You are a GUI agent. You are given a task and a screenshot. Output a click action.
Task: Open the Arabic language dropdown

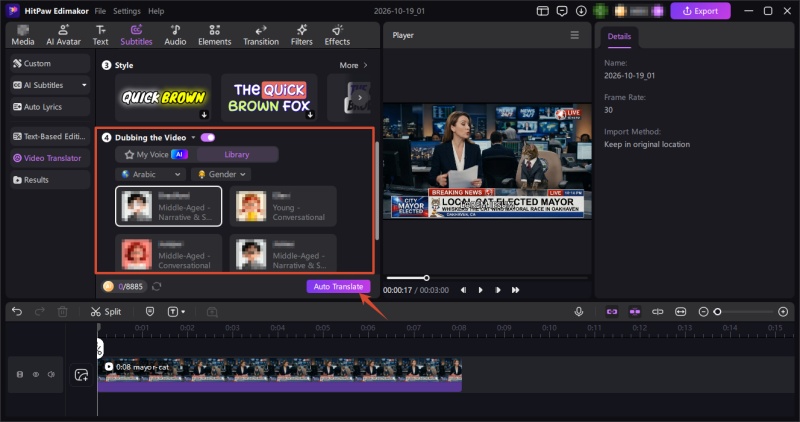(x=151, y=174)
